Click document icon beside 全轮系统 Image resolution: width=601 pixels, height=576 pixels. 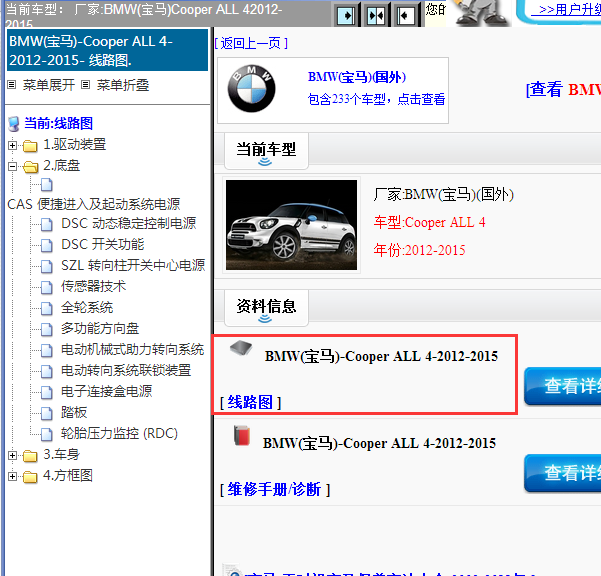click(47, 309)
